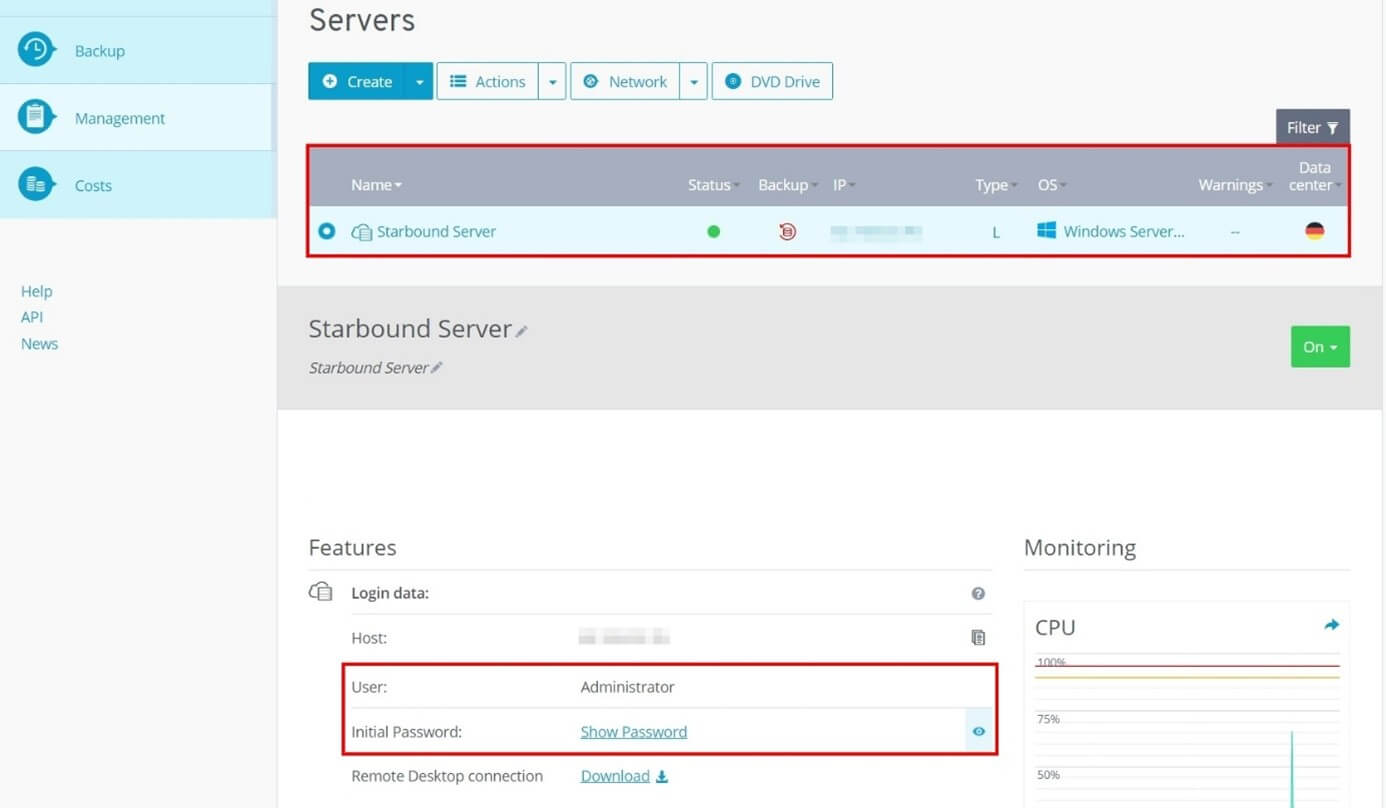The width and height of the screenshot is (1386, 808).
Task: Edit the Starbound Server title with pencil icon
Action: 521,331
